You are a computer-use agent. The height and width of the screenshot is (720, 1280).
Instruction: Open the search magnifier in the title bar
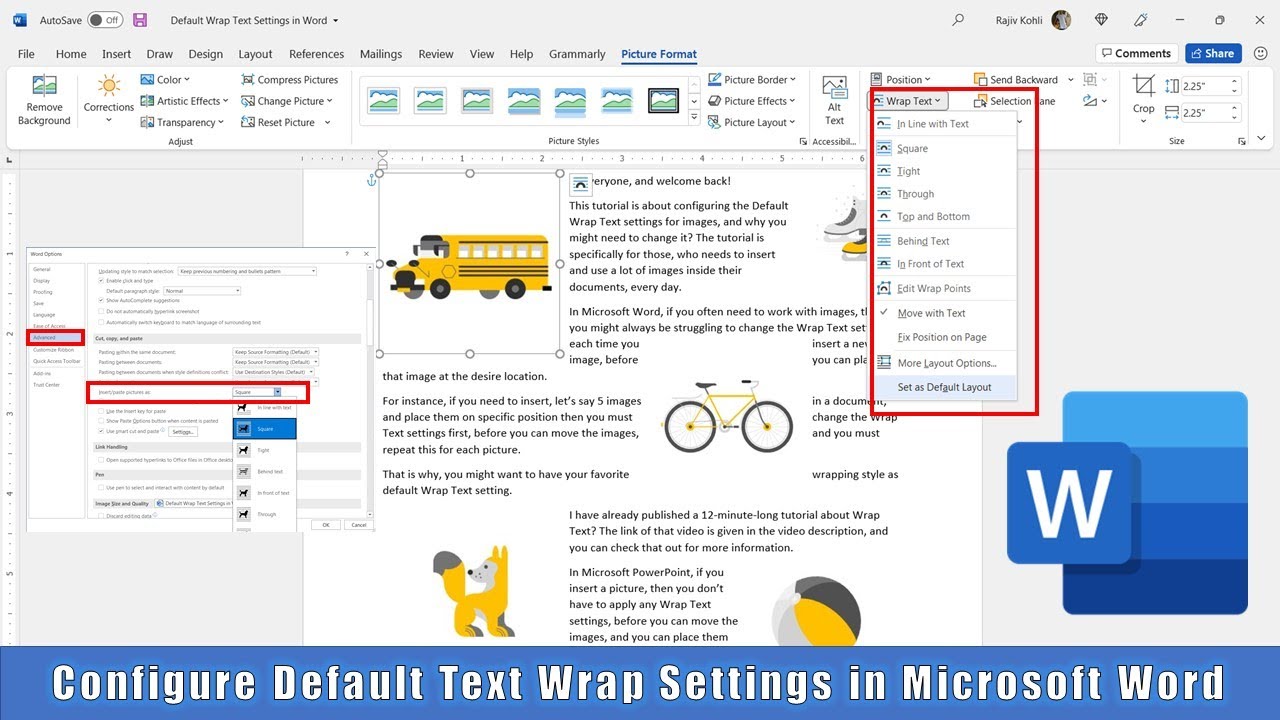959,20
